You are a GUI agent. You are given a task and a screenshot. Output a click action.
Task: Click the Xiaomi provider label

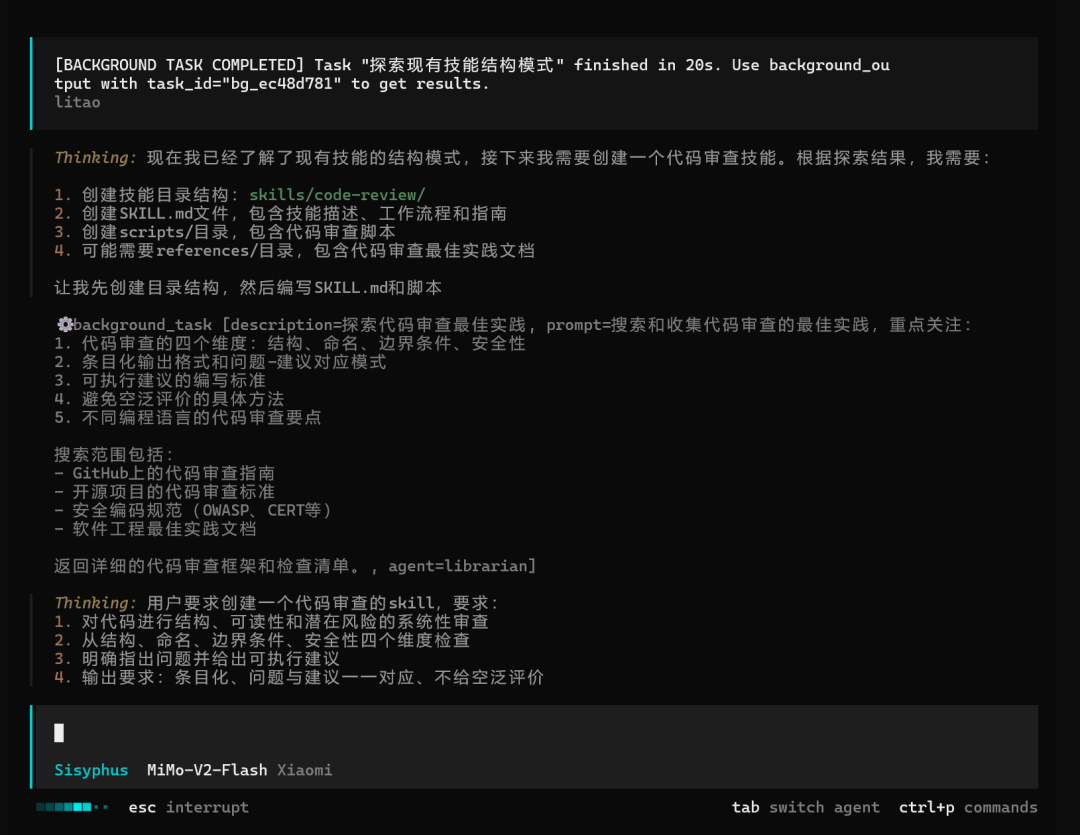point(304,770)
